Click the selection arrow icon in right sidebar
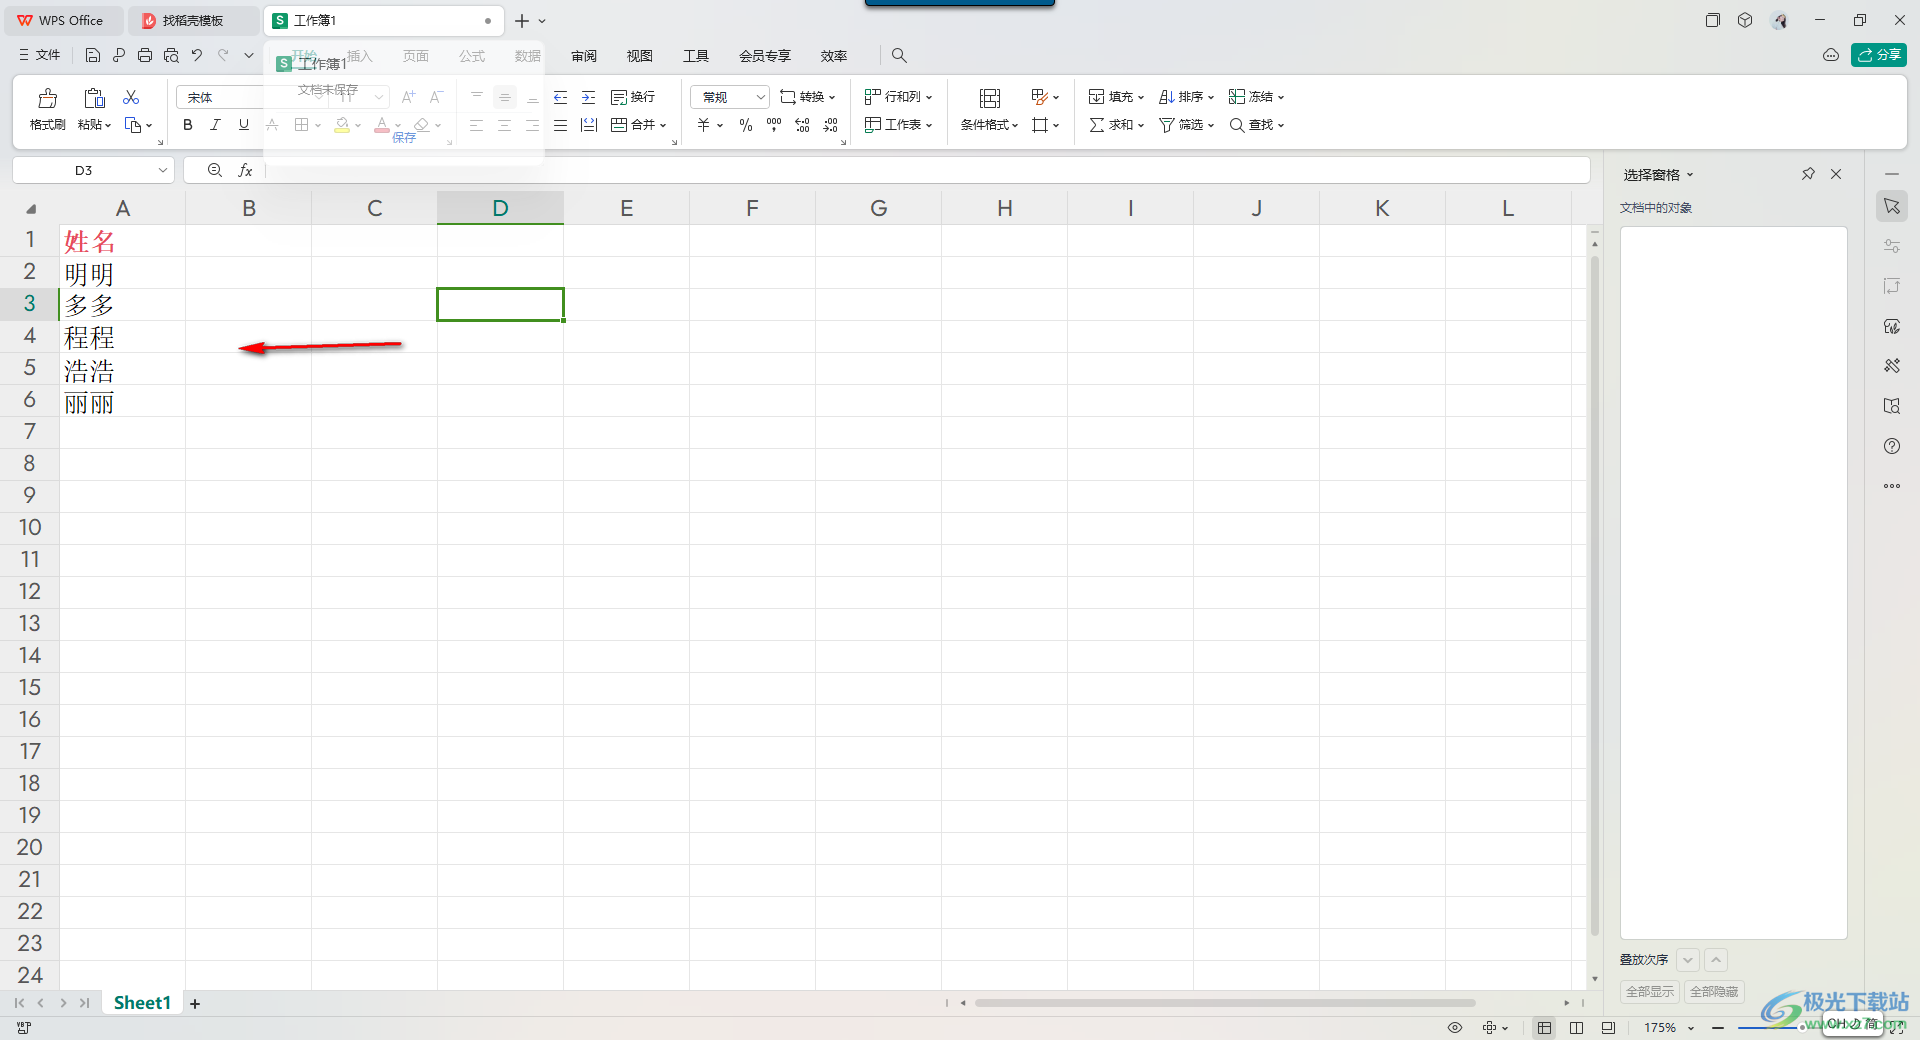Image resolution: width=1920 pixels, height=1040 pixels. pyautogui.click(x=1892, y=206)
